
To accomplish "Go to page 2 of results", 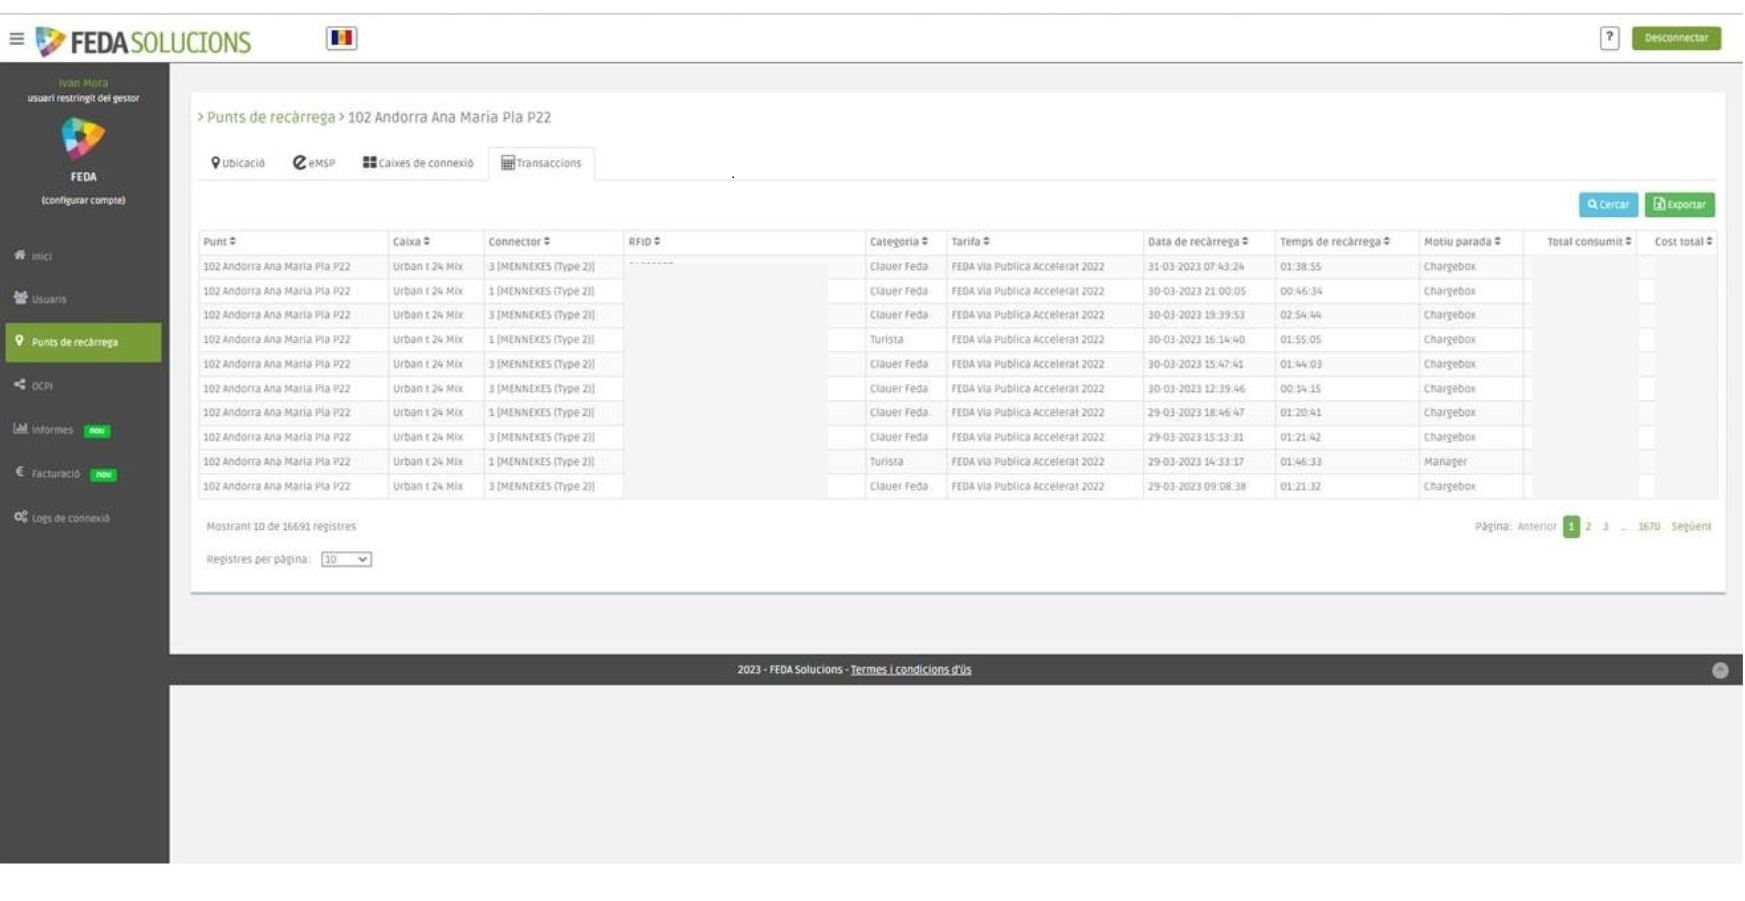I will (1588, 527).
